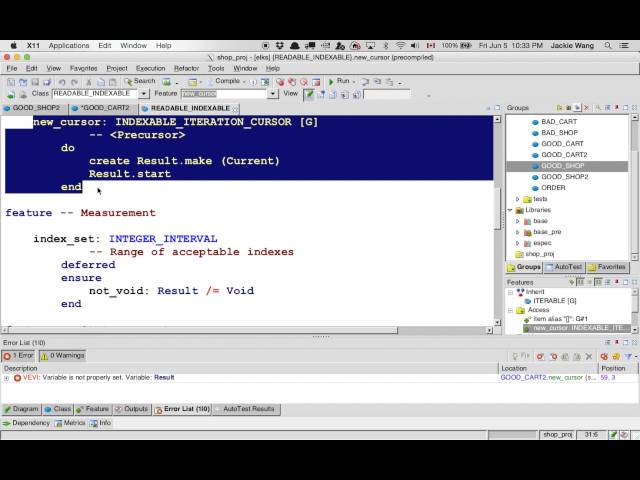640x480 pixels.
Task: Open the Class name combo dropdown
Action: 144,94
